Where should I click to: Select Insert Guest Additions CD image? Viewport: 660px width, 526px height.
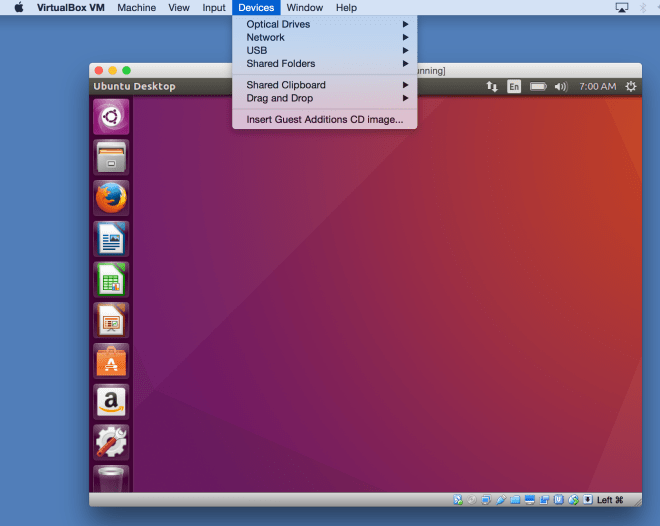coord(324,120)
